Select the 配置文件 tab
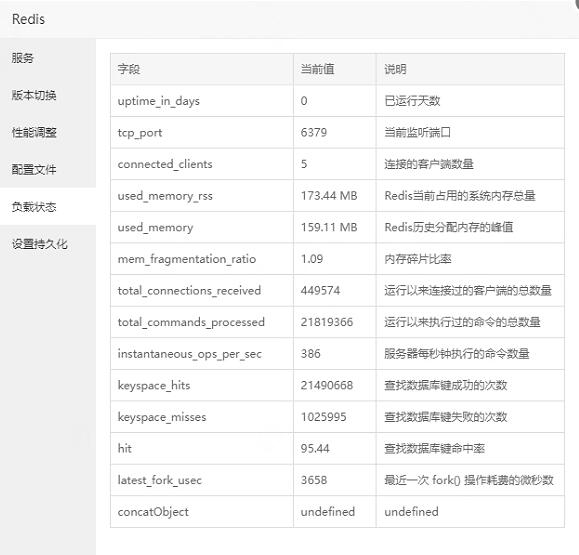Image resolution: width=579 pixels, height=555 pixels. 48,169
